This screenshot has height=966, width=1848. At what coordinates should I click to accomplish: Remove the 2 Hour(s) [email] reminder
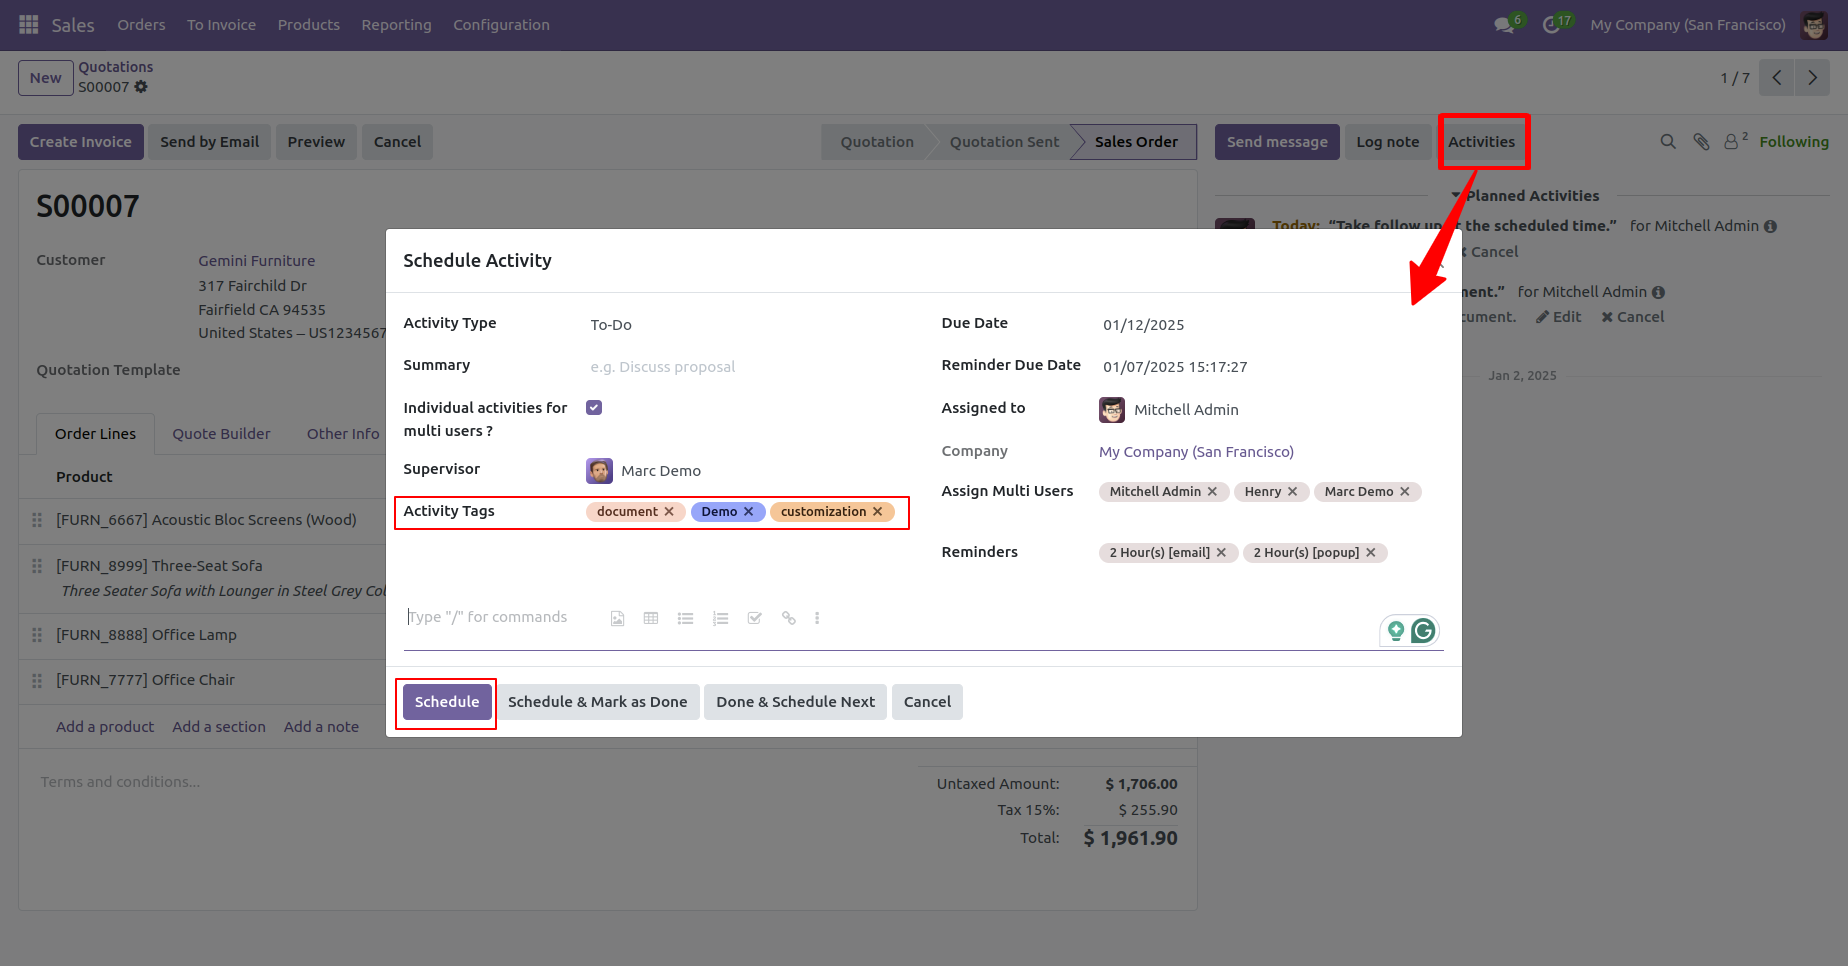coord(1221,553)
